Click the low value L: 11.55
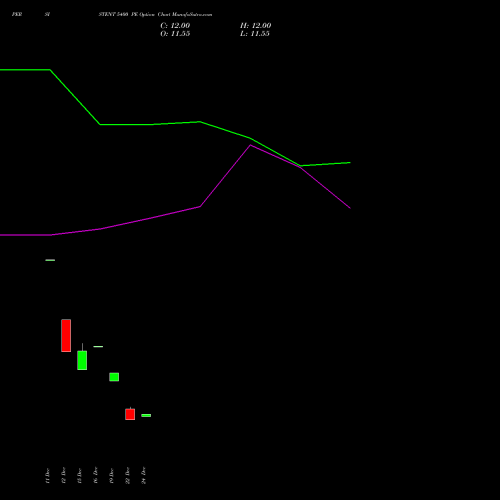The width and height of the screenshot is (500, 500). tap(255, 34)
